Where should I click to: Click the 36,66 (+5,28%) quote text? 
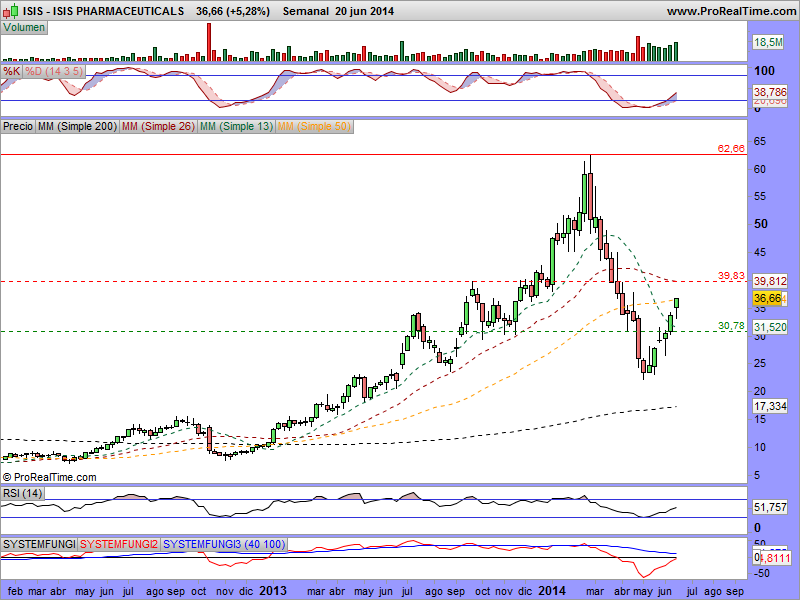click(233, 11)
